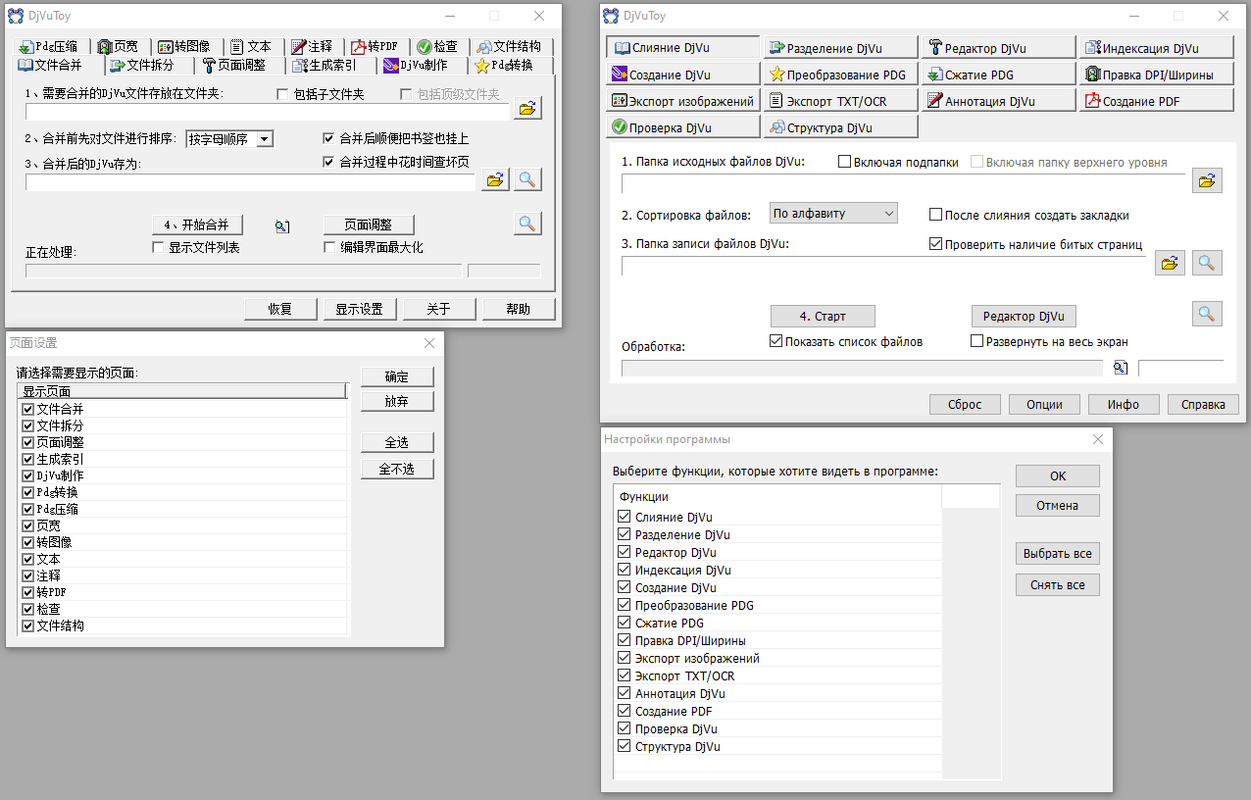Click the folder browse icon for the Chinese DjVu source folder
1251x800 pixels.
point(528,109)
